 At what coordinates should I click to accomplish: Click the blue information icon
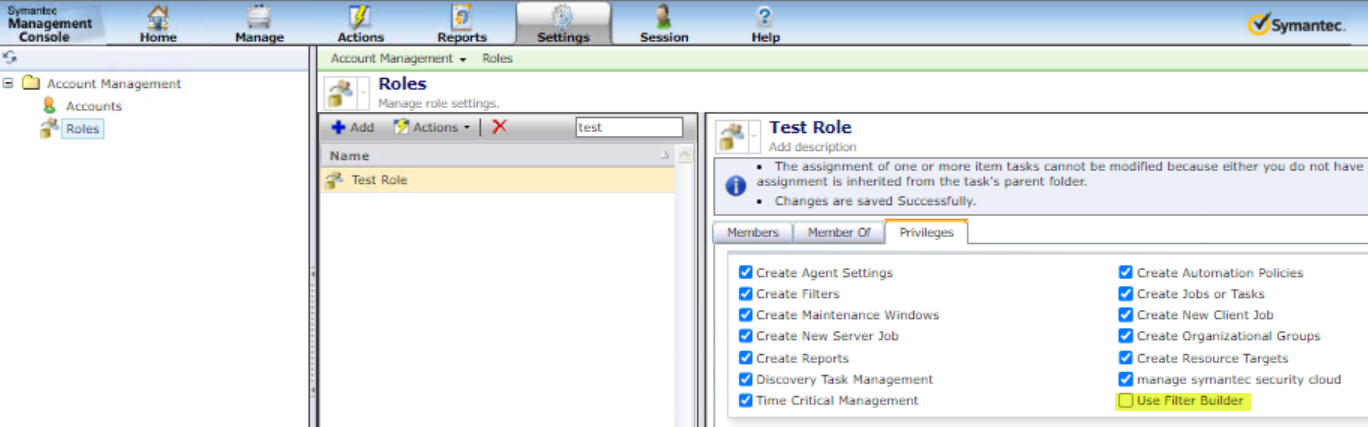735,186
